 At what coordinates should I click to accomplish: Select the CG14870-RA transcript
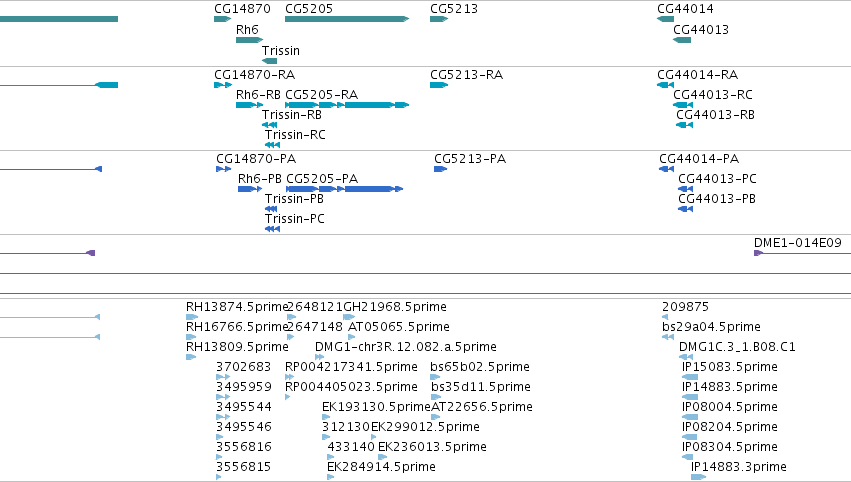tap(223, 85)
